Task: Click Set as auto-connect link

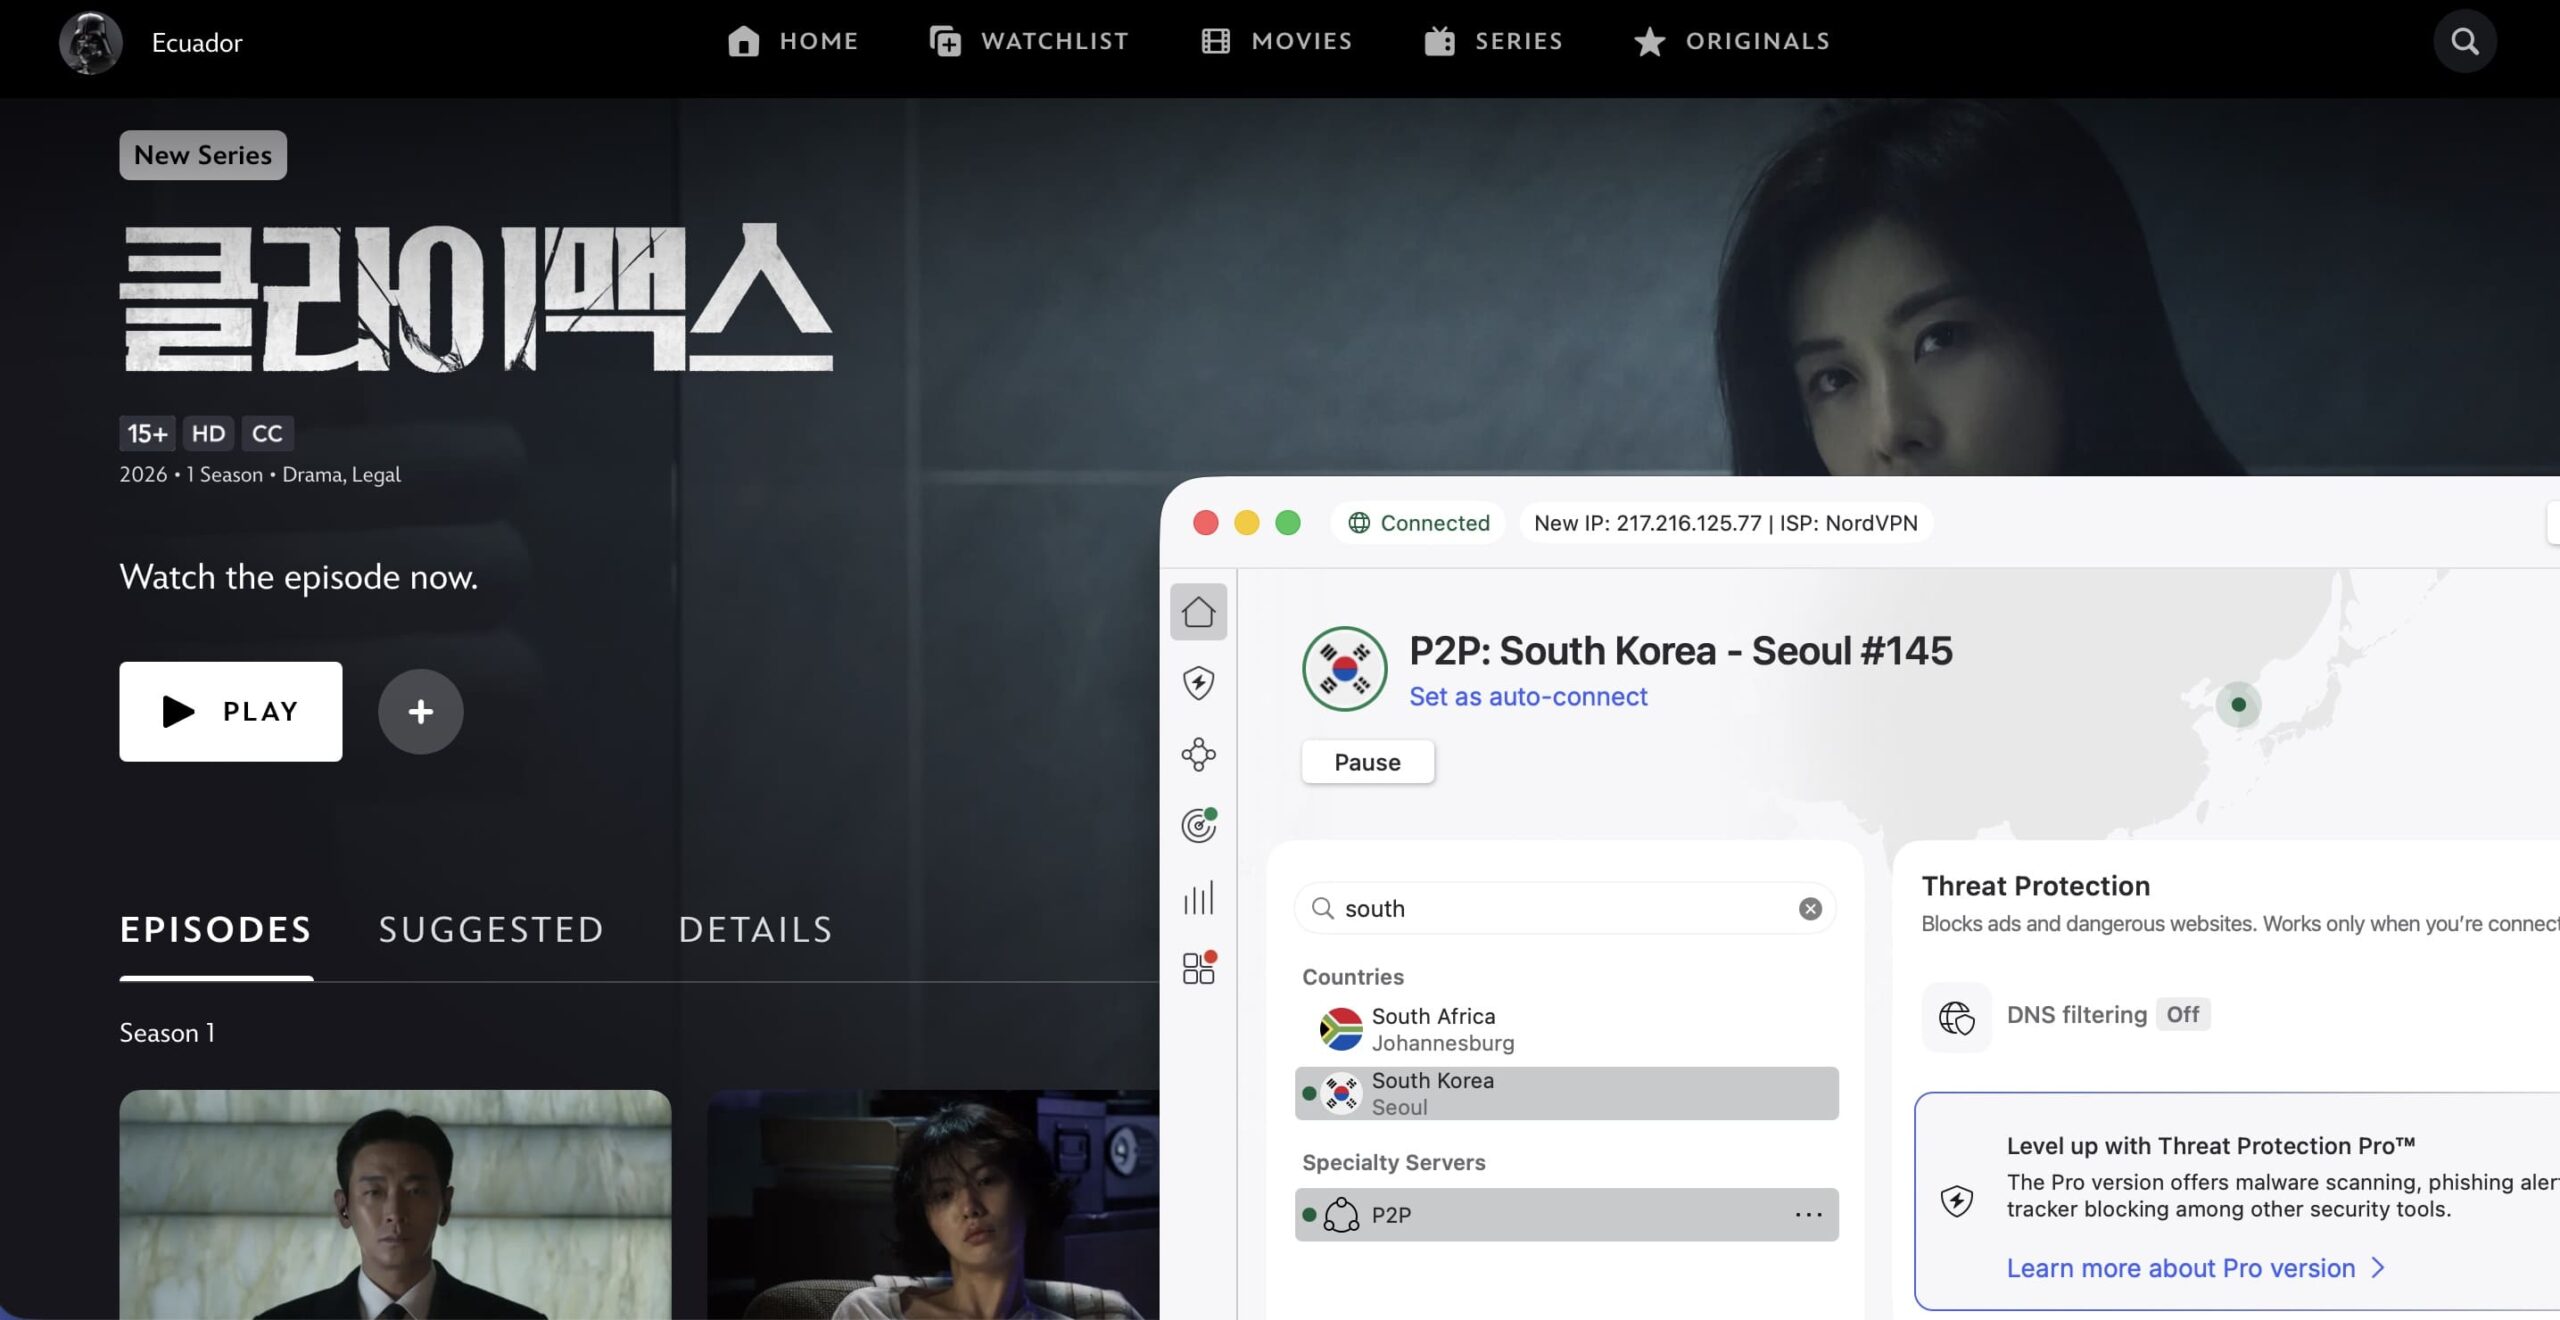Action: pos(1527,696)
